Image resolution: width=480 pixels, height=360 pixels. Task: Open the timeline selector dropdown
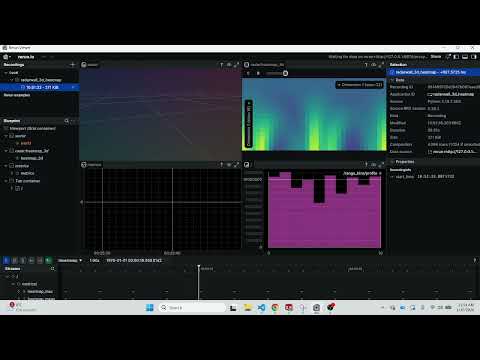pos(70,260)
